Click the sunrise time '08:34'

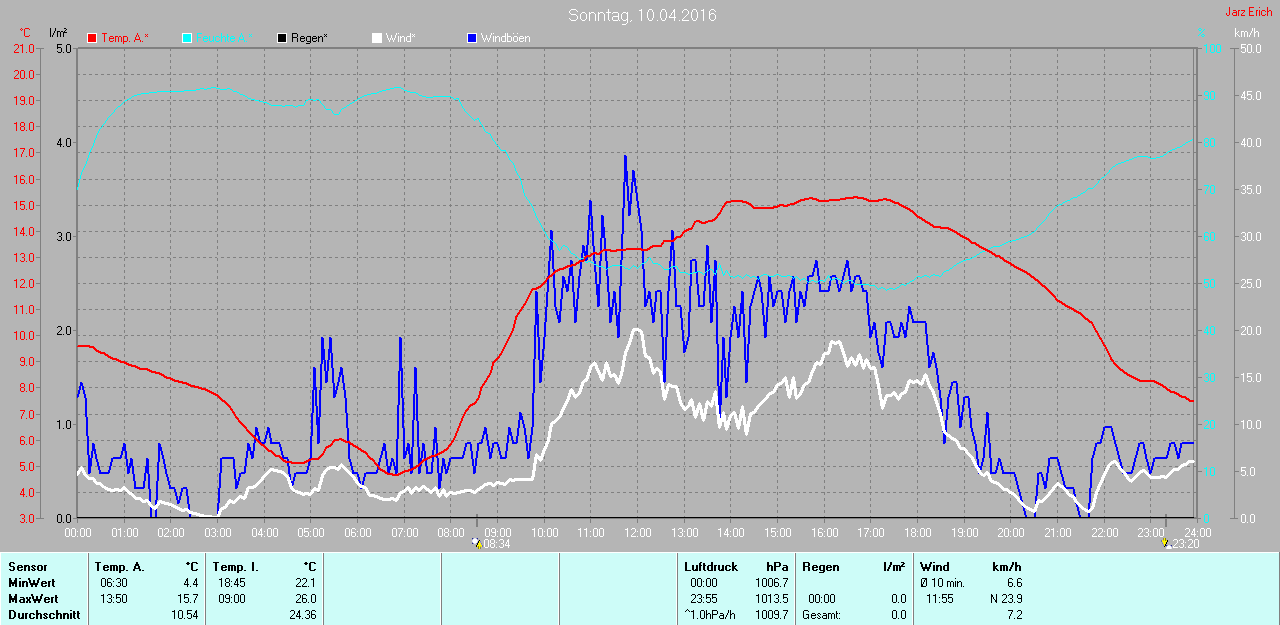pos(495,544)
